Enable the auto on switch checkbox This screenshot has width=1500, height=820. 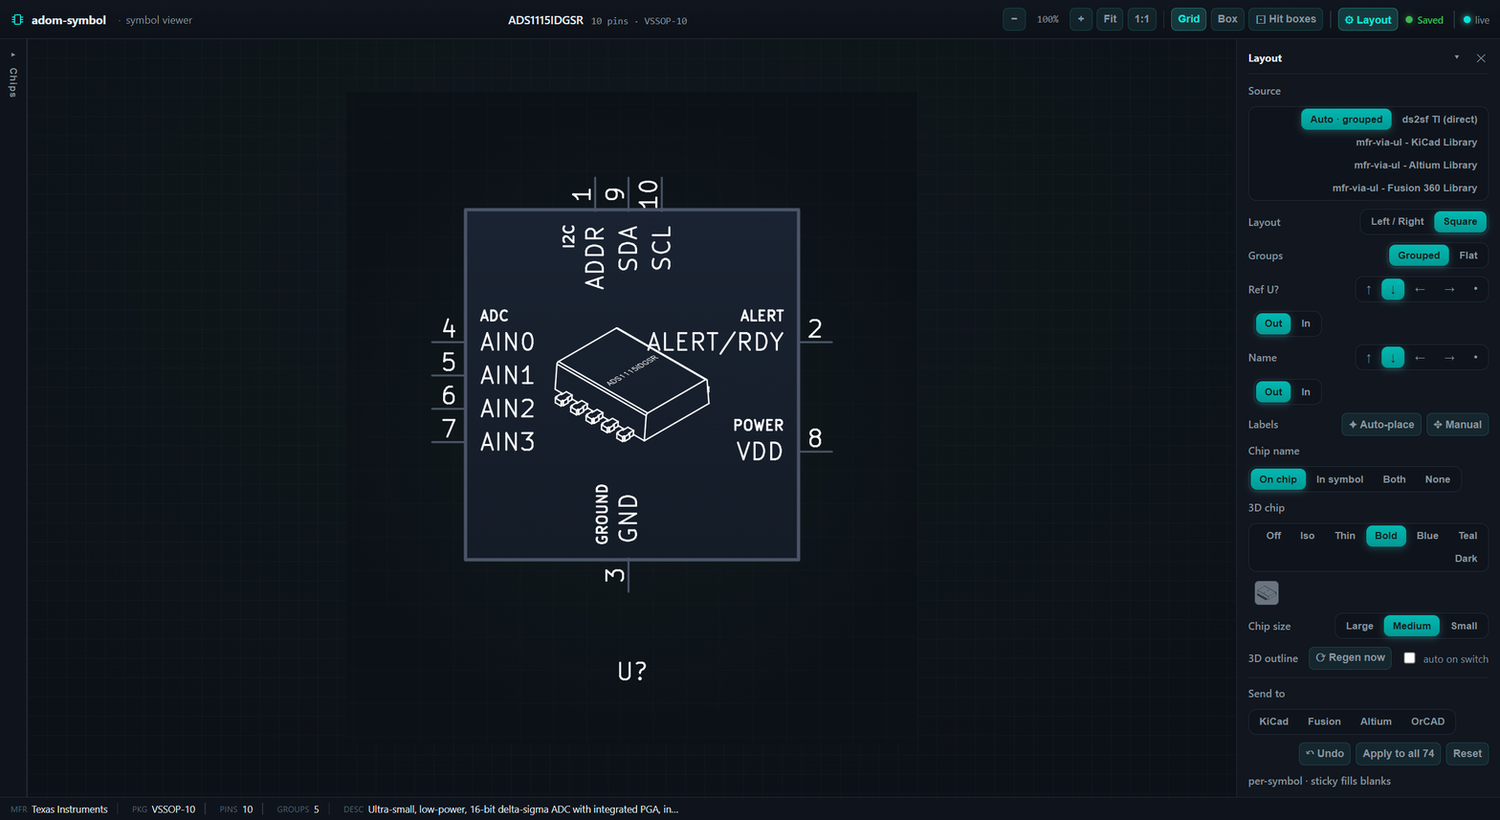coord(1409,658)
